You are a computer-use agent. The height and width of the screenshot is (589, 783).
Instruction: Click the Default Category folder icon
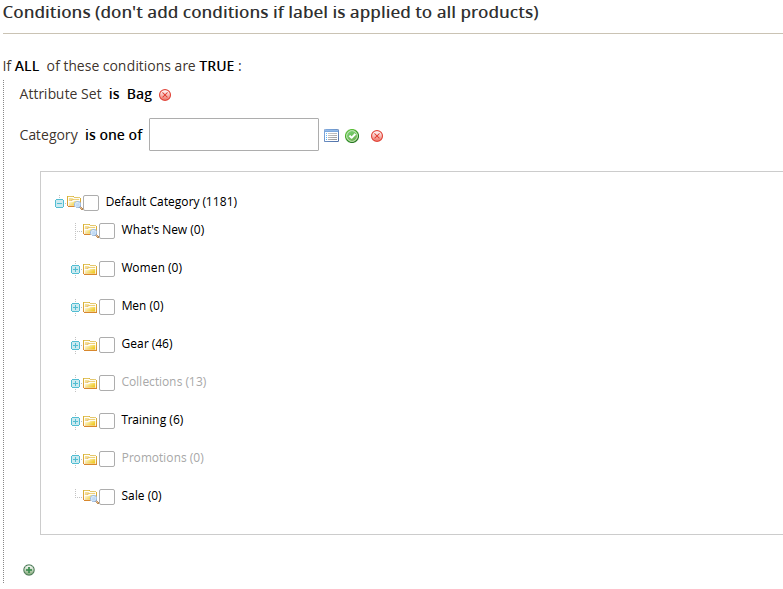tap(74, 202)
